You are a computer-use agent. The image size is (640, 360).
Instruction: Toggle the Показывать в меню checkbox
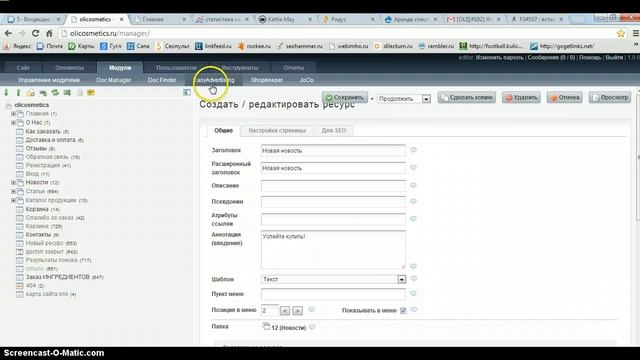coord(403,311)
